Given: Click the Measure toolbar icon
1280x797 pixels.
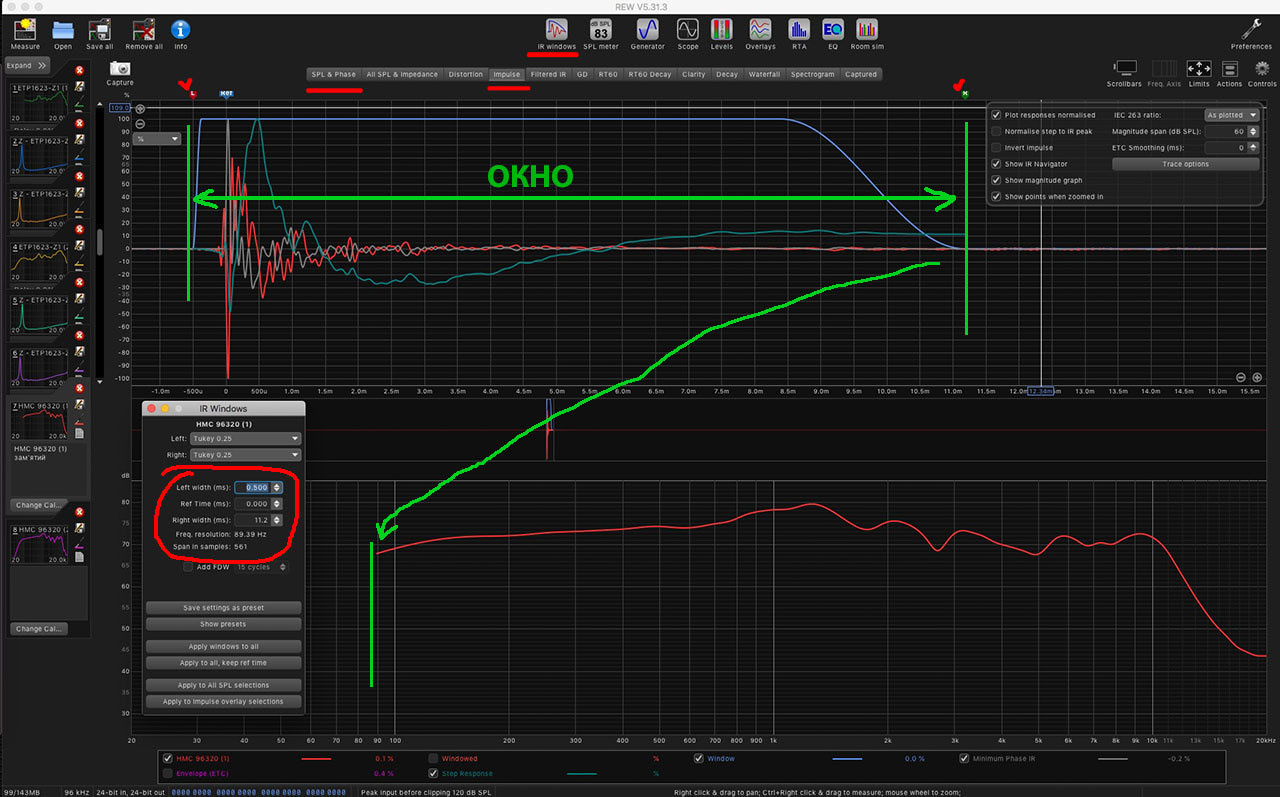Looking at the screenshot, I should pyautogui.click(x=25, y=29).
